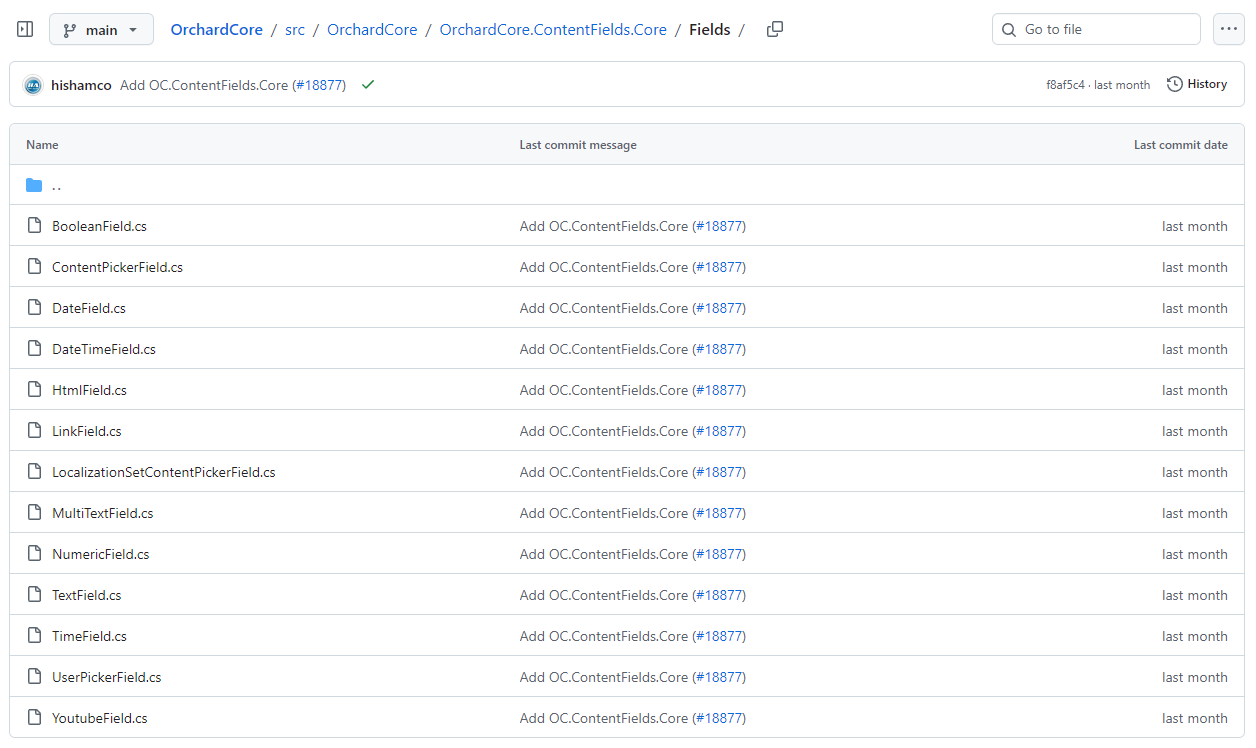Toggle the side panel file tree icon

(x=25, y=30)
